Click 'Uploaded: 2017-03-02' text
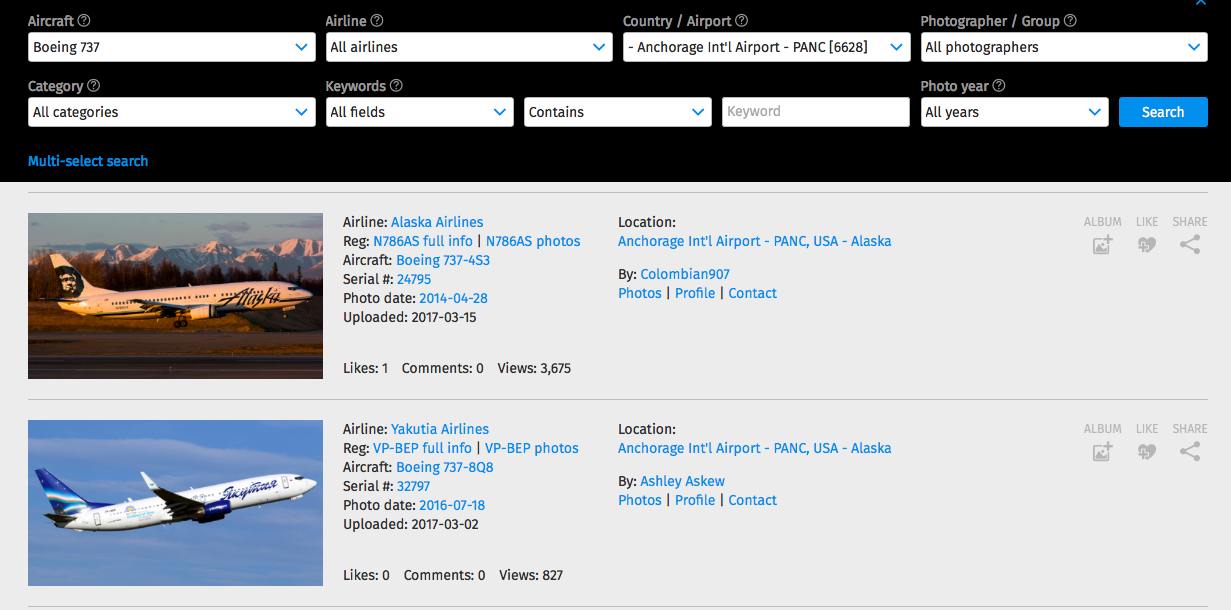1231x610 pixels. (411, 524)
